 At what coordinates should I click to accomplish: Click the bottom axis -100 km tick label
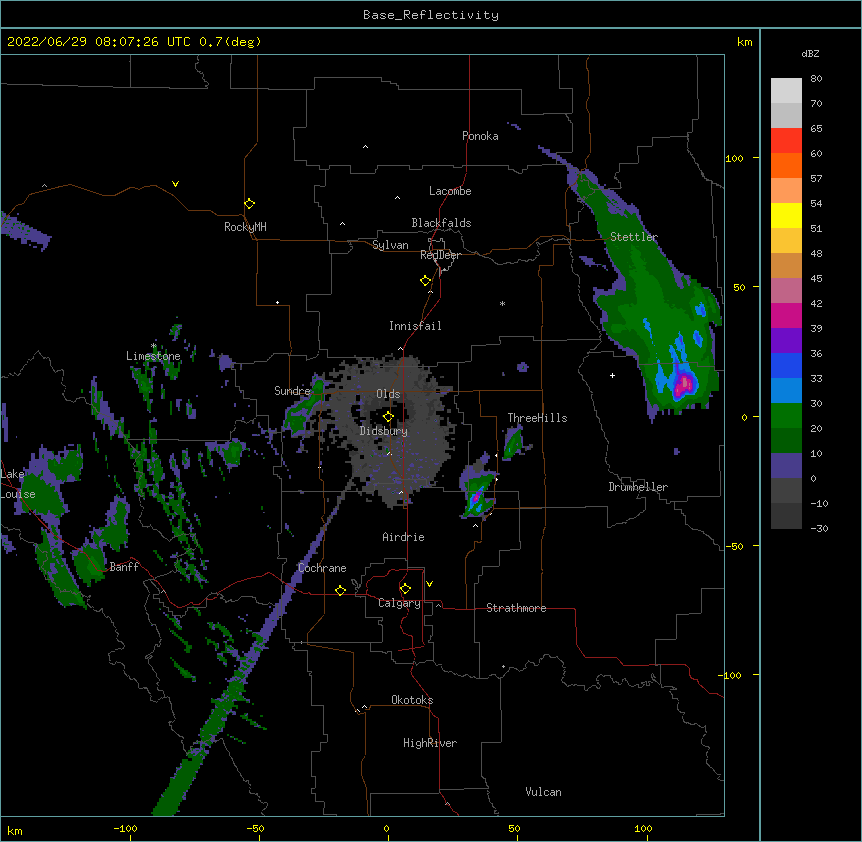tap(125, 828)
